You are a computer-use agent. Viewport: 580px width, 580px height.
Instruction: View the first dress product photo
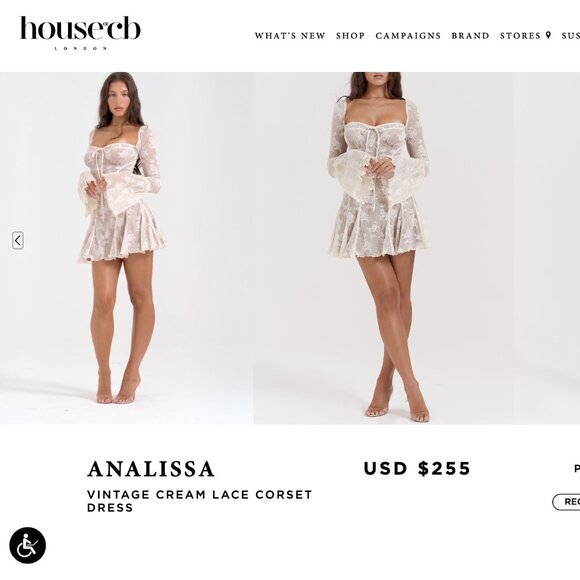(127, 248)
